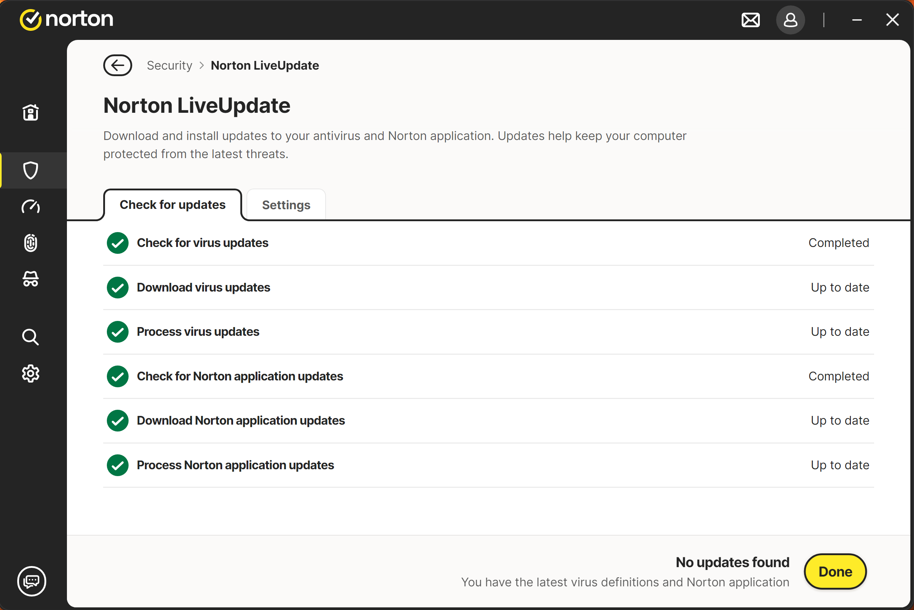Switch to the Settings tab
The width and height of the screenshot is (914, 610).
[286, 205]
